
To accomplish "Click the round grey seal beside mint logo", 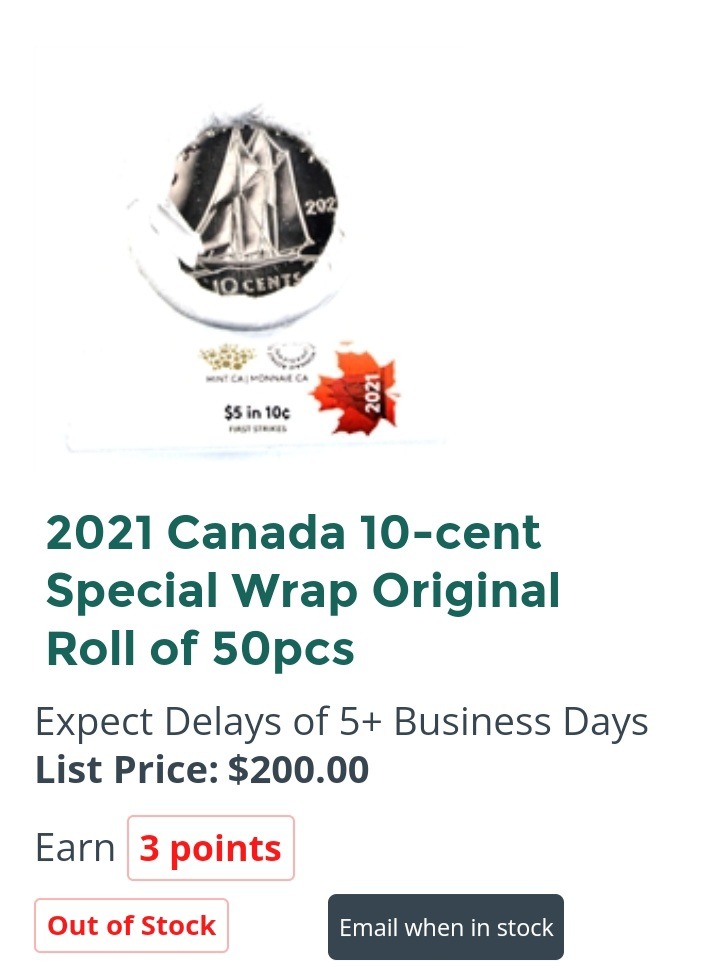I will (x=291, y=356).
